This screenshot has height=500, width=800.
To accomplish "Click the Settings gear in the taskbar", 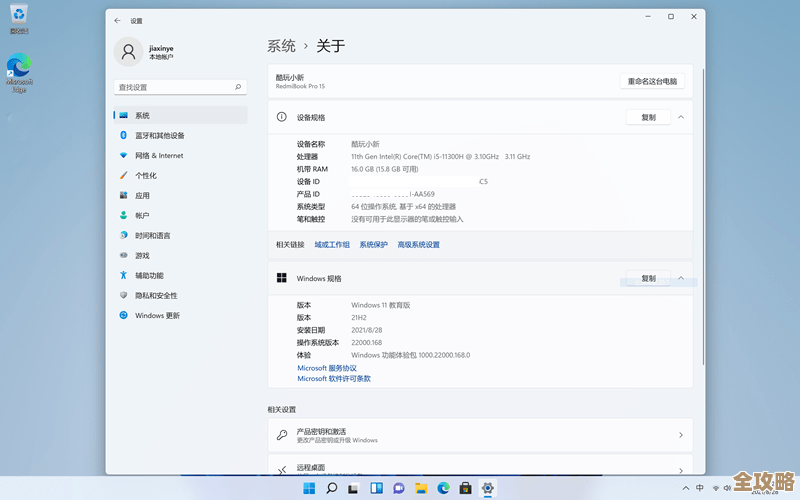I will pos(488,488).
